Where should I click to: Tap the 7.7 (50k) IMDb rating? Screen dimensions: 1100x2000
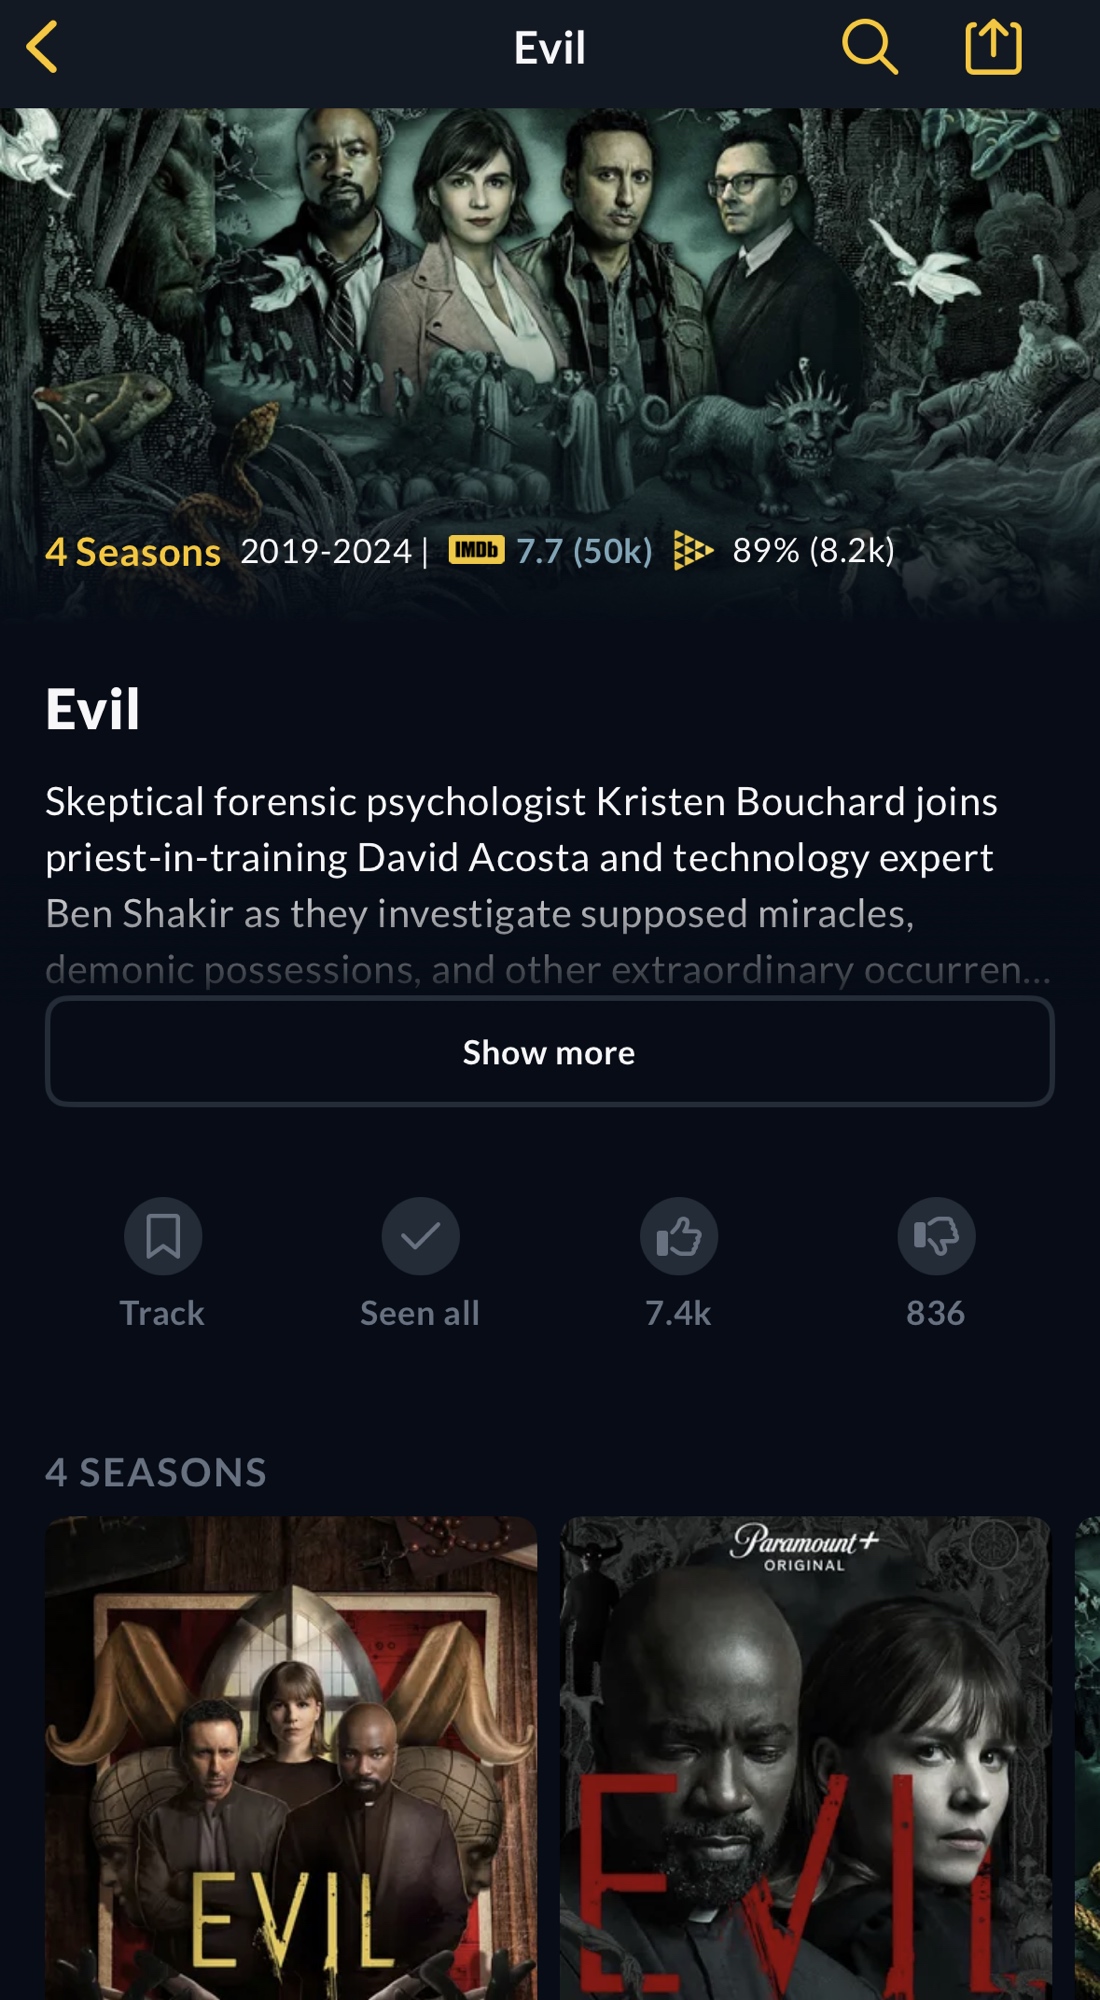pyautogui.click(x=584, y=551)
